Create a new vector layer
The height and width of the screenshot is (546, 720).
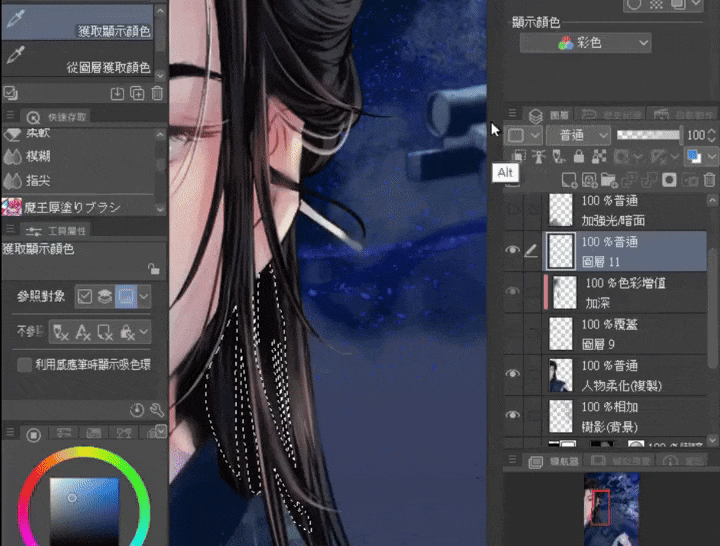(589, 180)
